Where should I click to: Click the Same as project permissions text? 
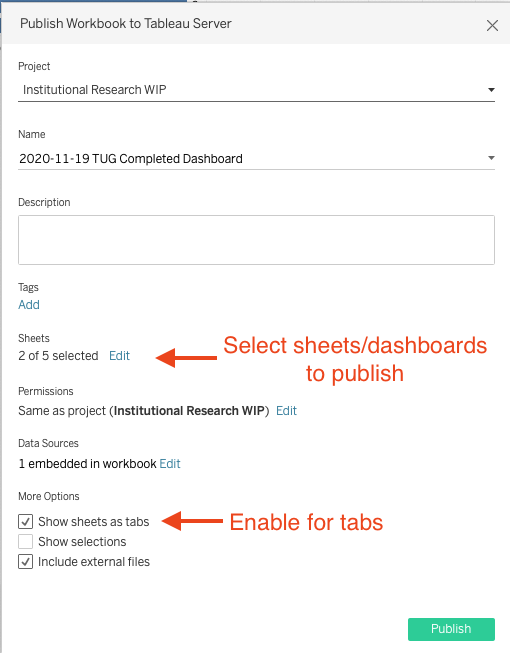144,411
